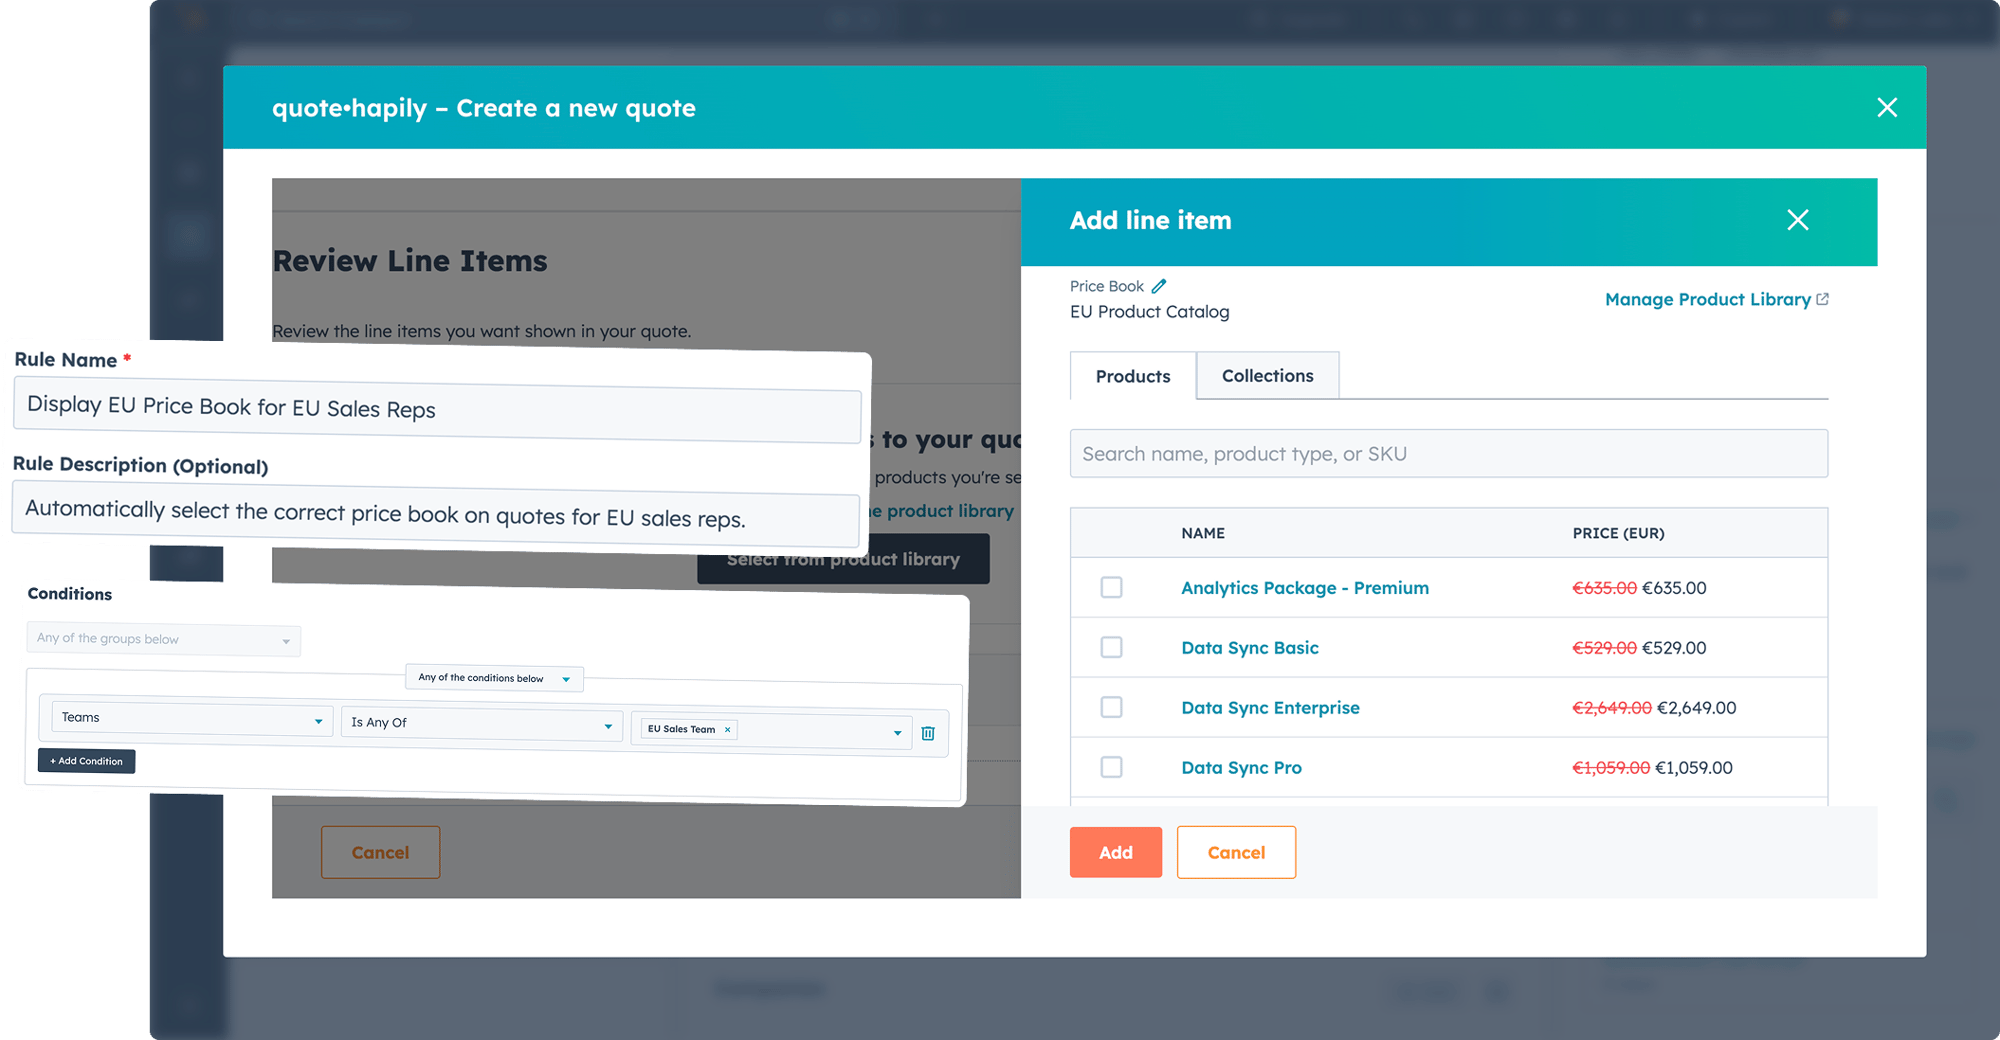Check the Data Sync Enterprise checkbox
This screenshot has height=1040, width=2000.
(x=1111, y=707)
